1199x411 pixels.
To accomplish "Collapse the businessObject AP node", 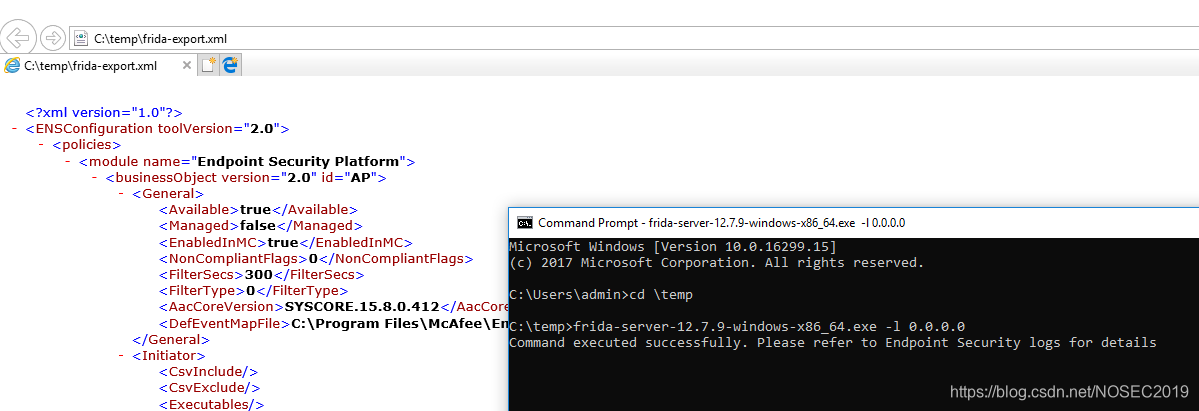I will coord(94,178).
